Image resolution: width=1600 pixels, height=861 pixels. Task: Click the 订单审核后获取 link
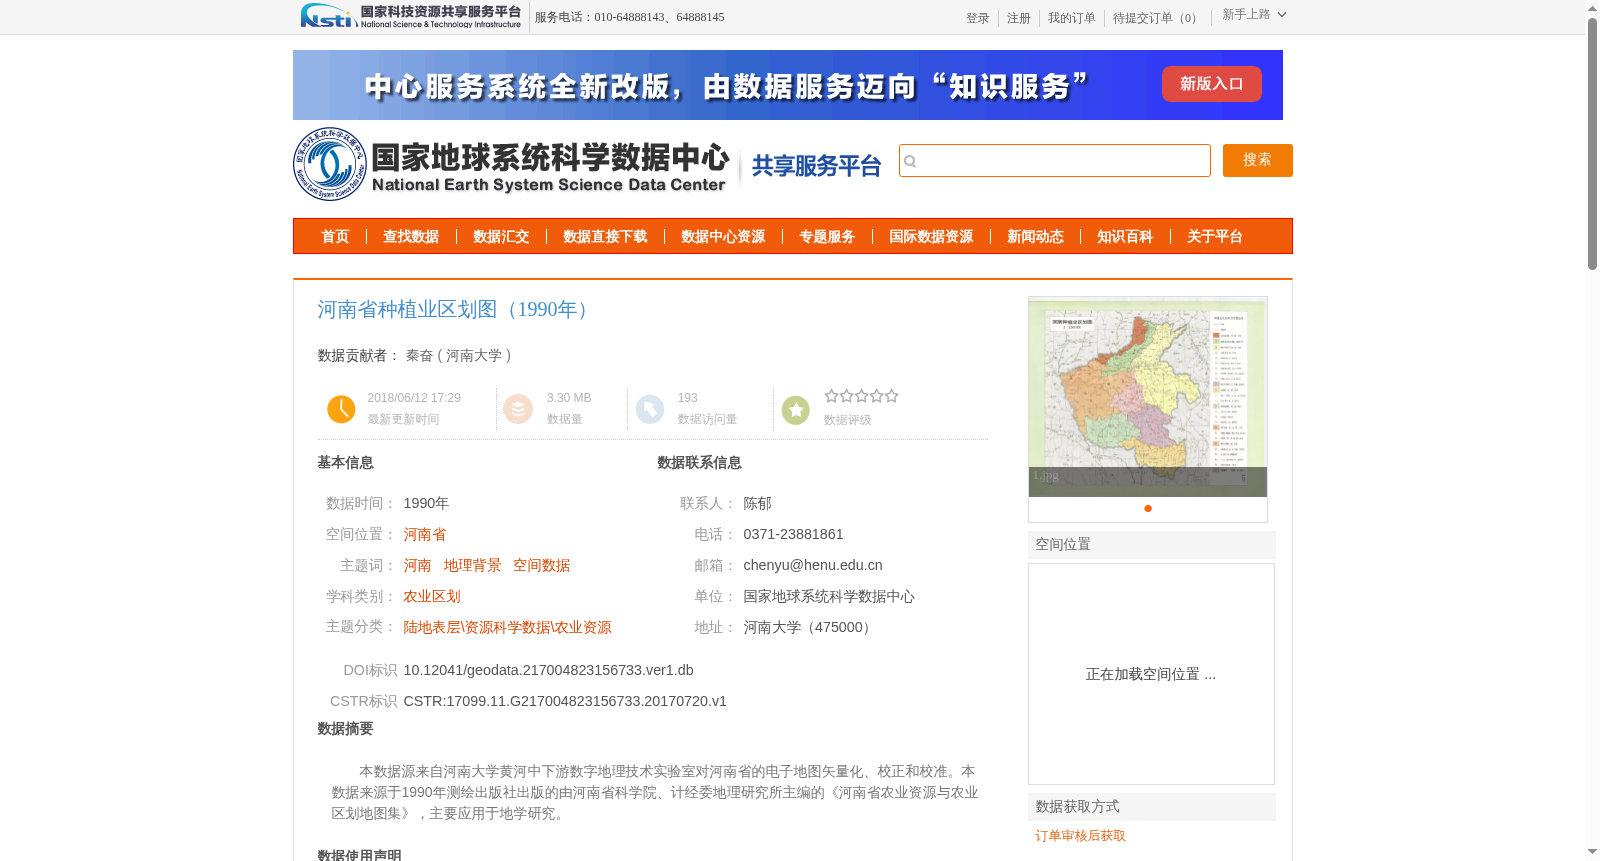tap(1080, 835)
